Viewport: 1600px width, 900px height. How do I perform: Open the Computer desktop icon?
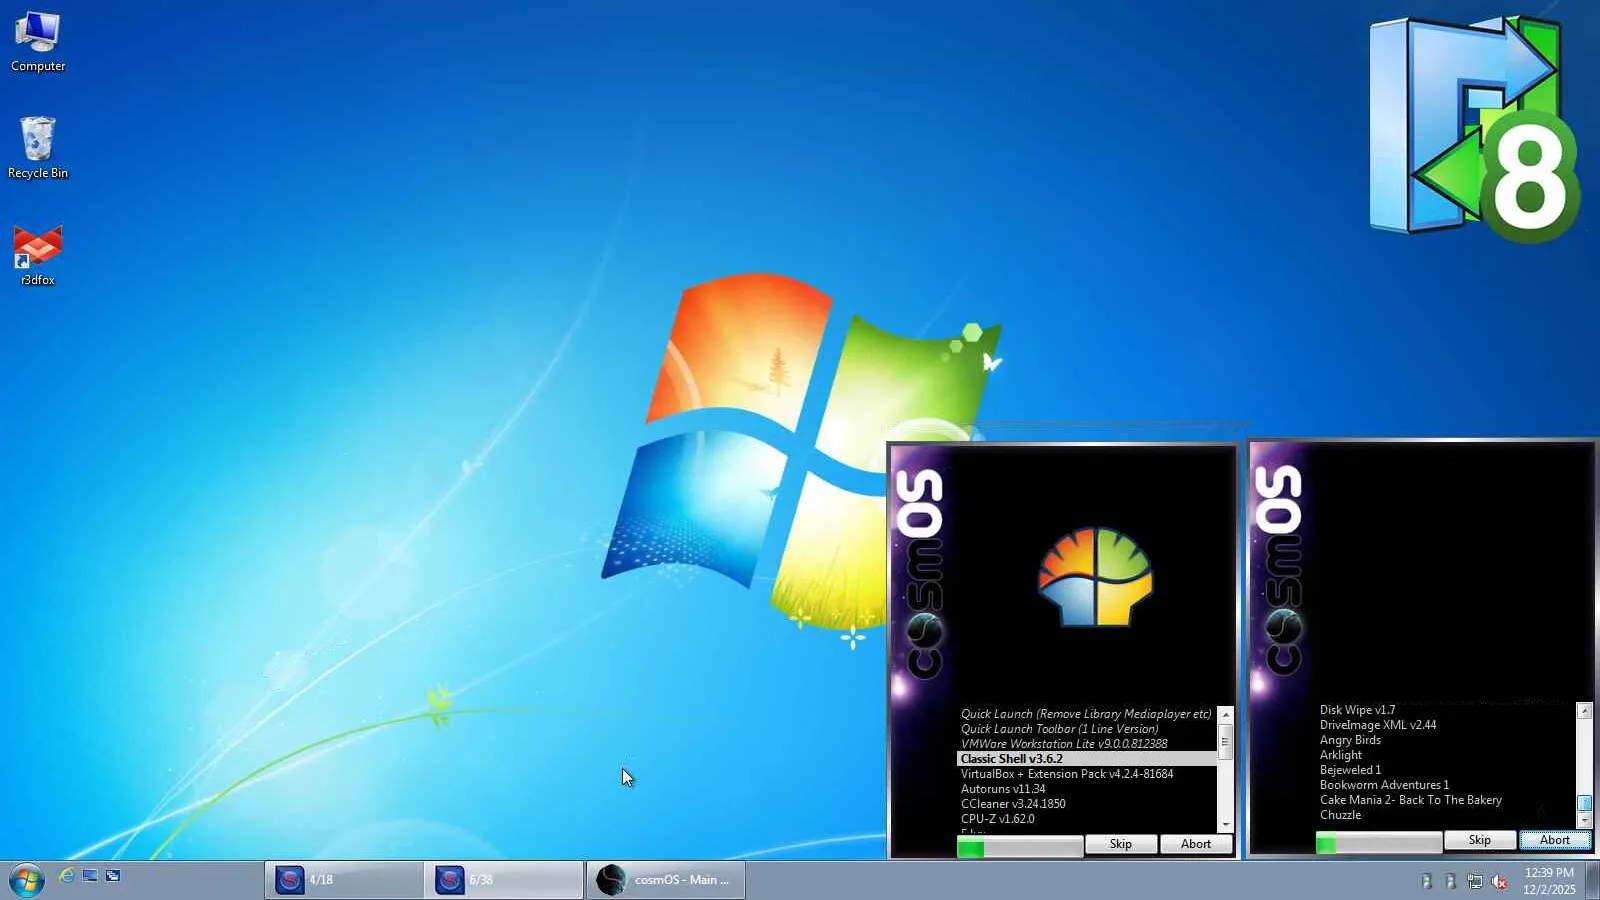(x=38, y=42)
